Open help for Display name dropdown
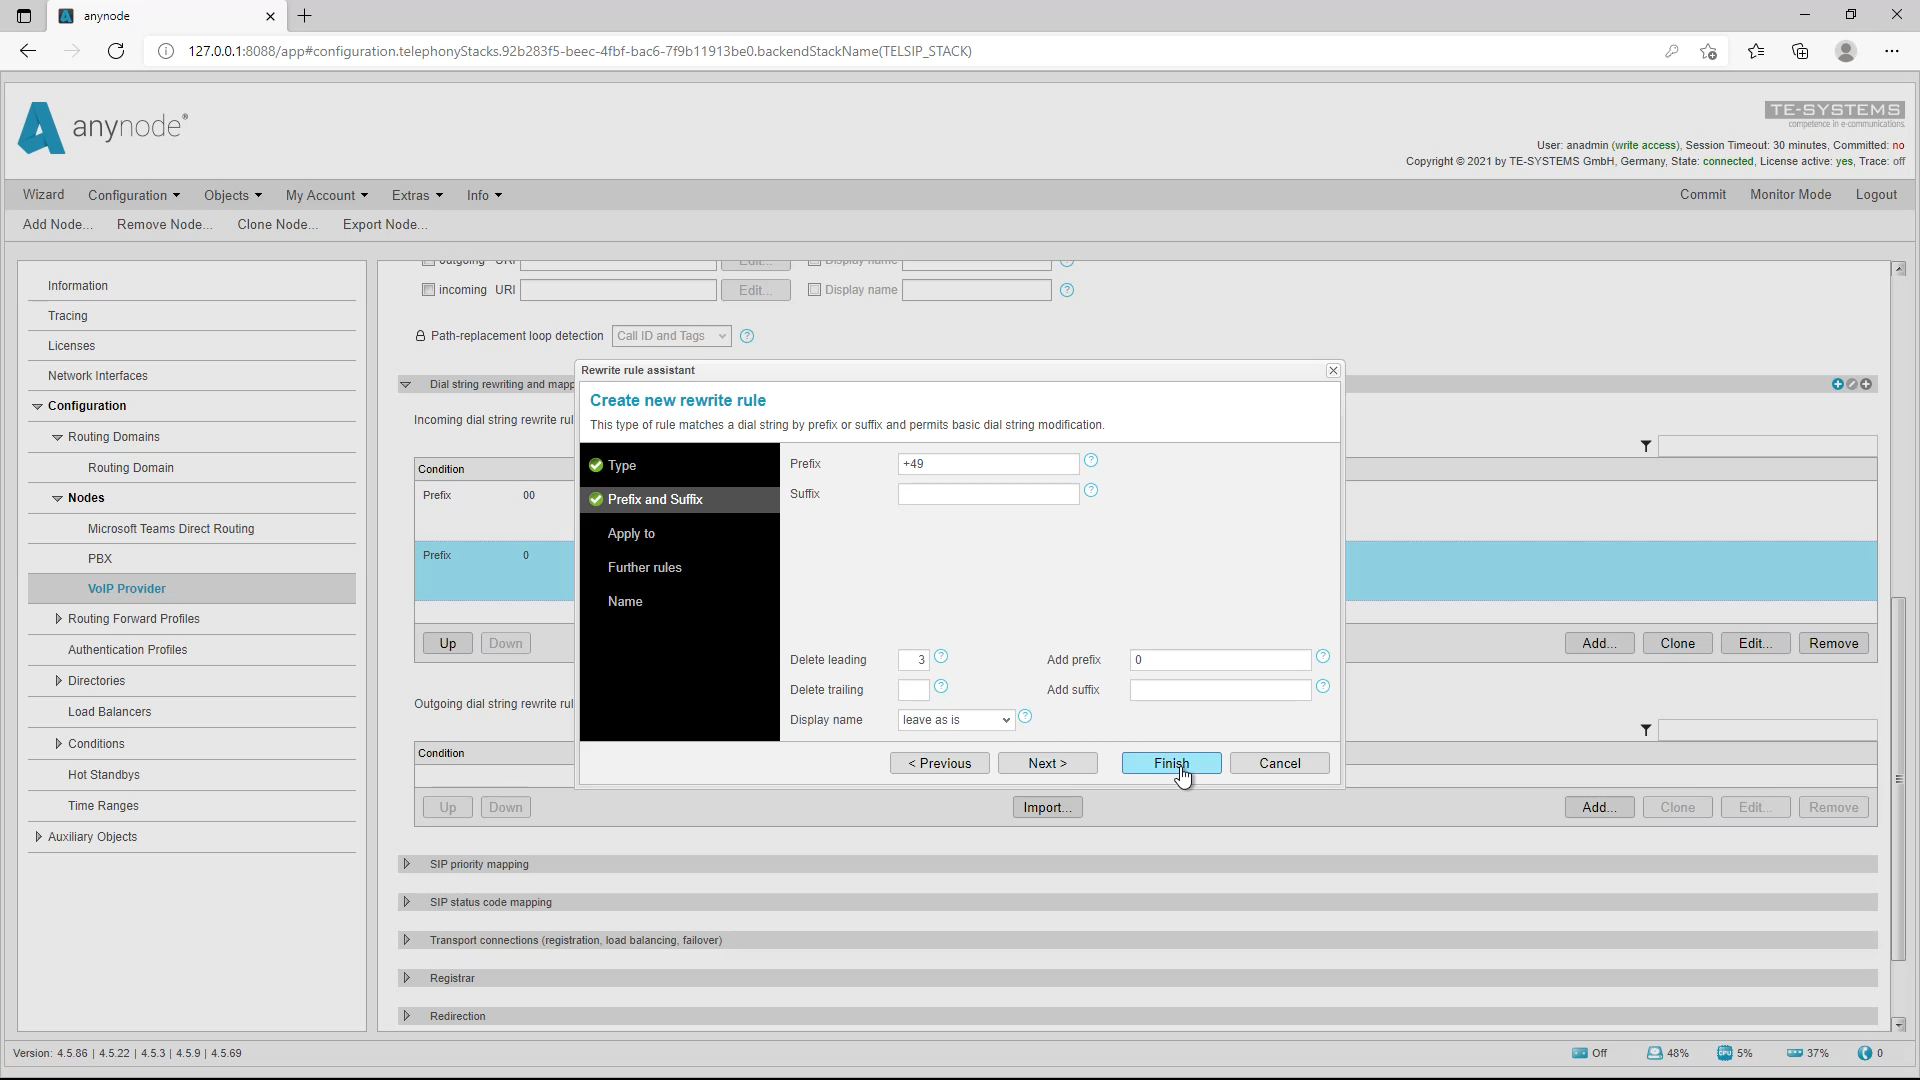This screenshot has height=1080, width=1920. 1025,716
